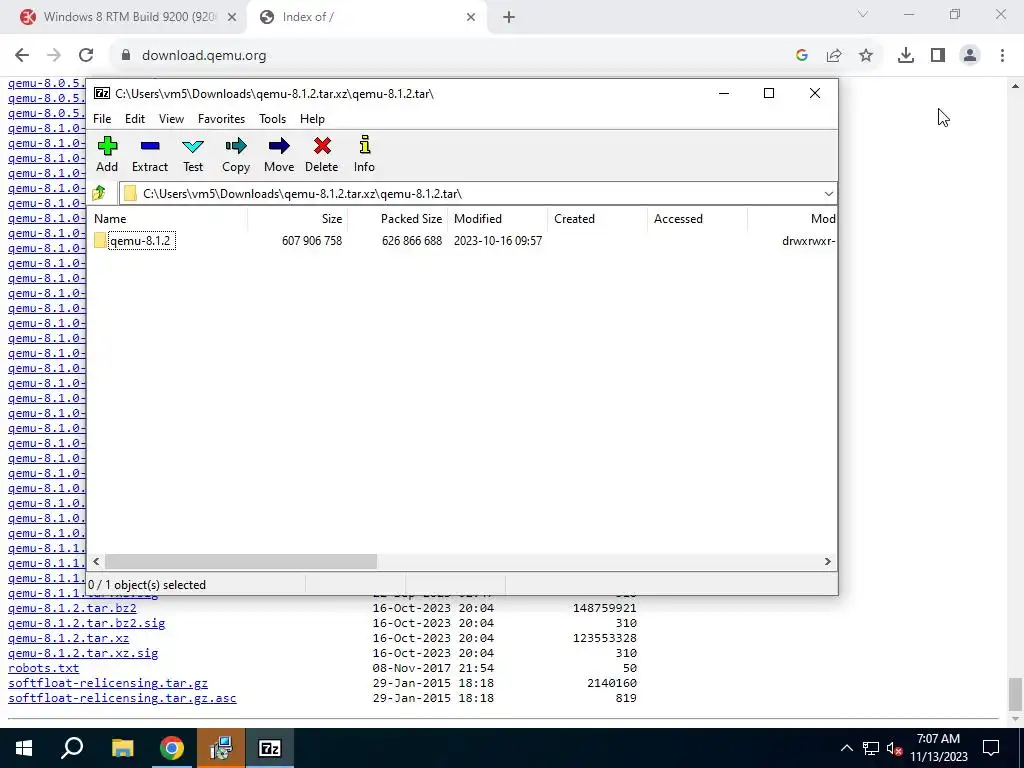Reload the download.qemu.org page

click(86, 56)
